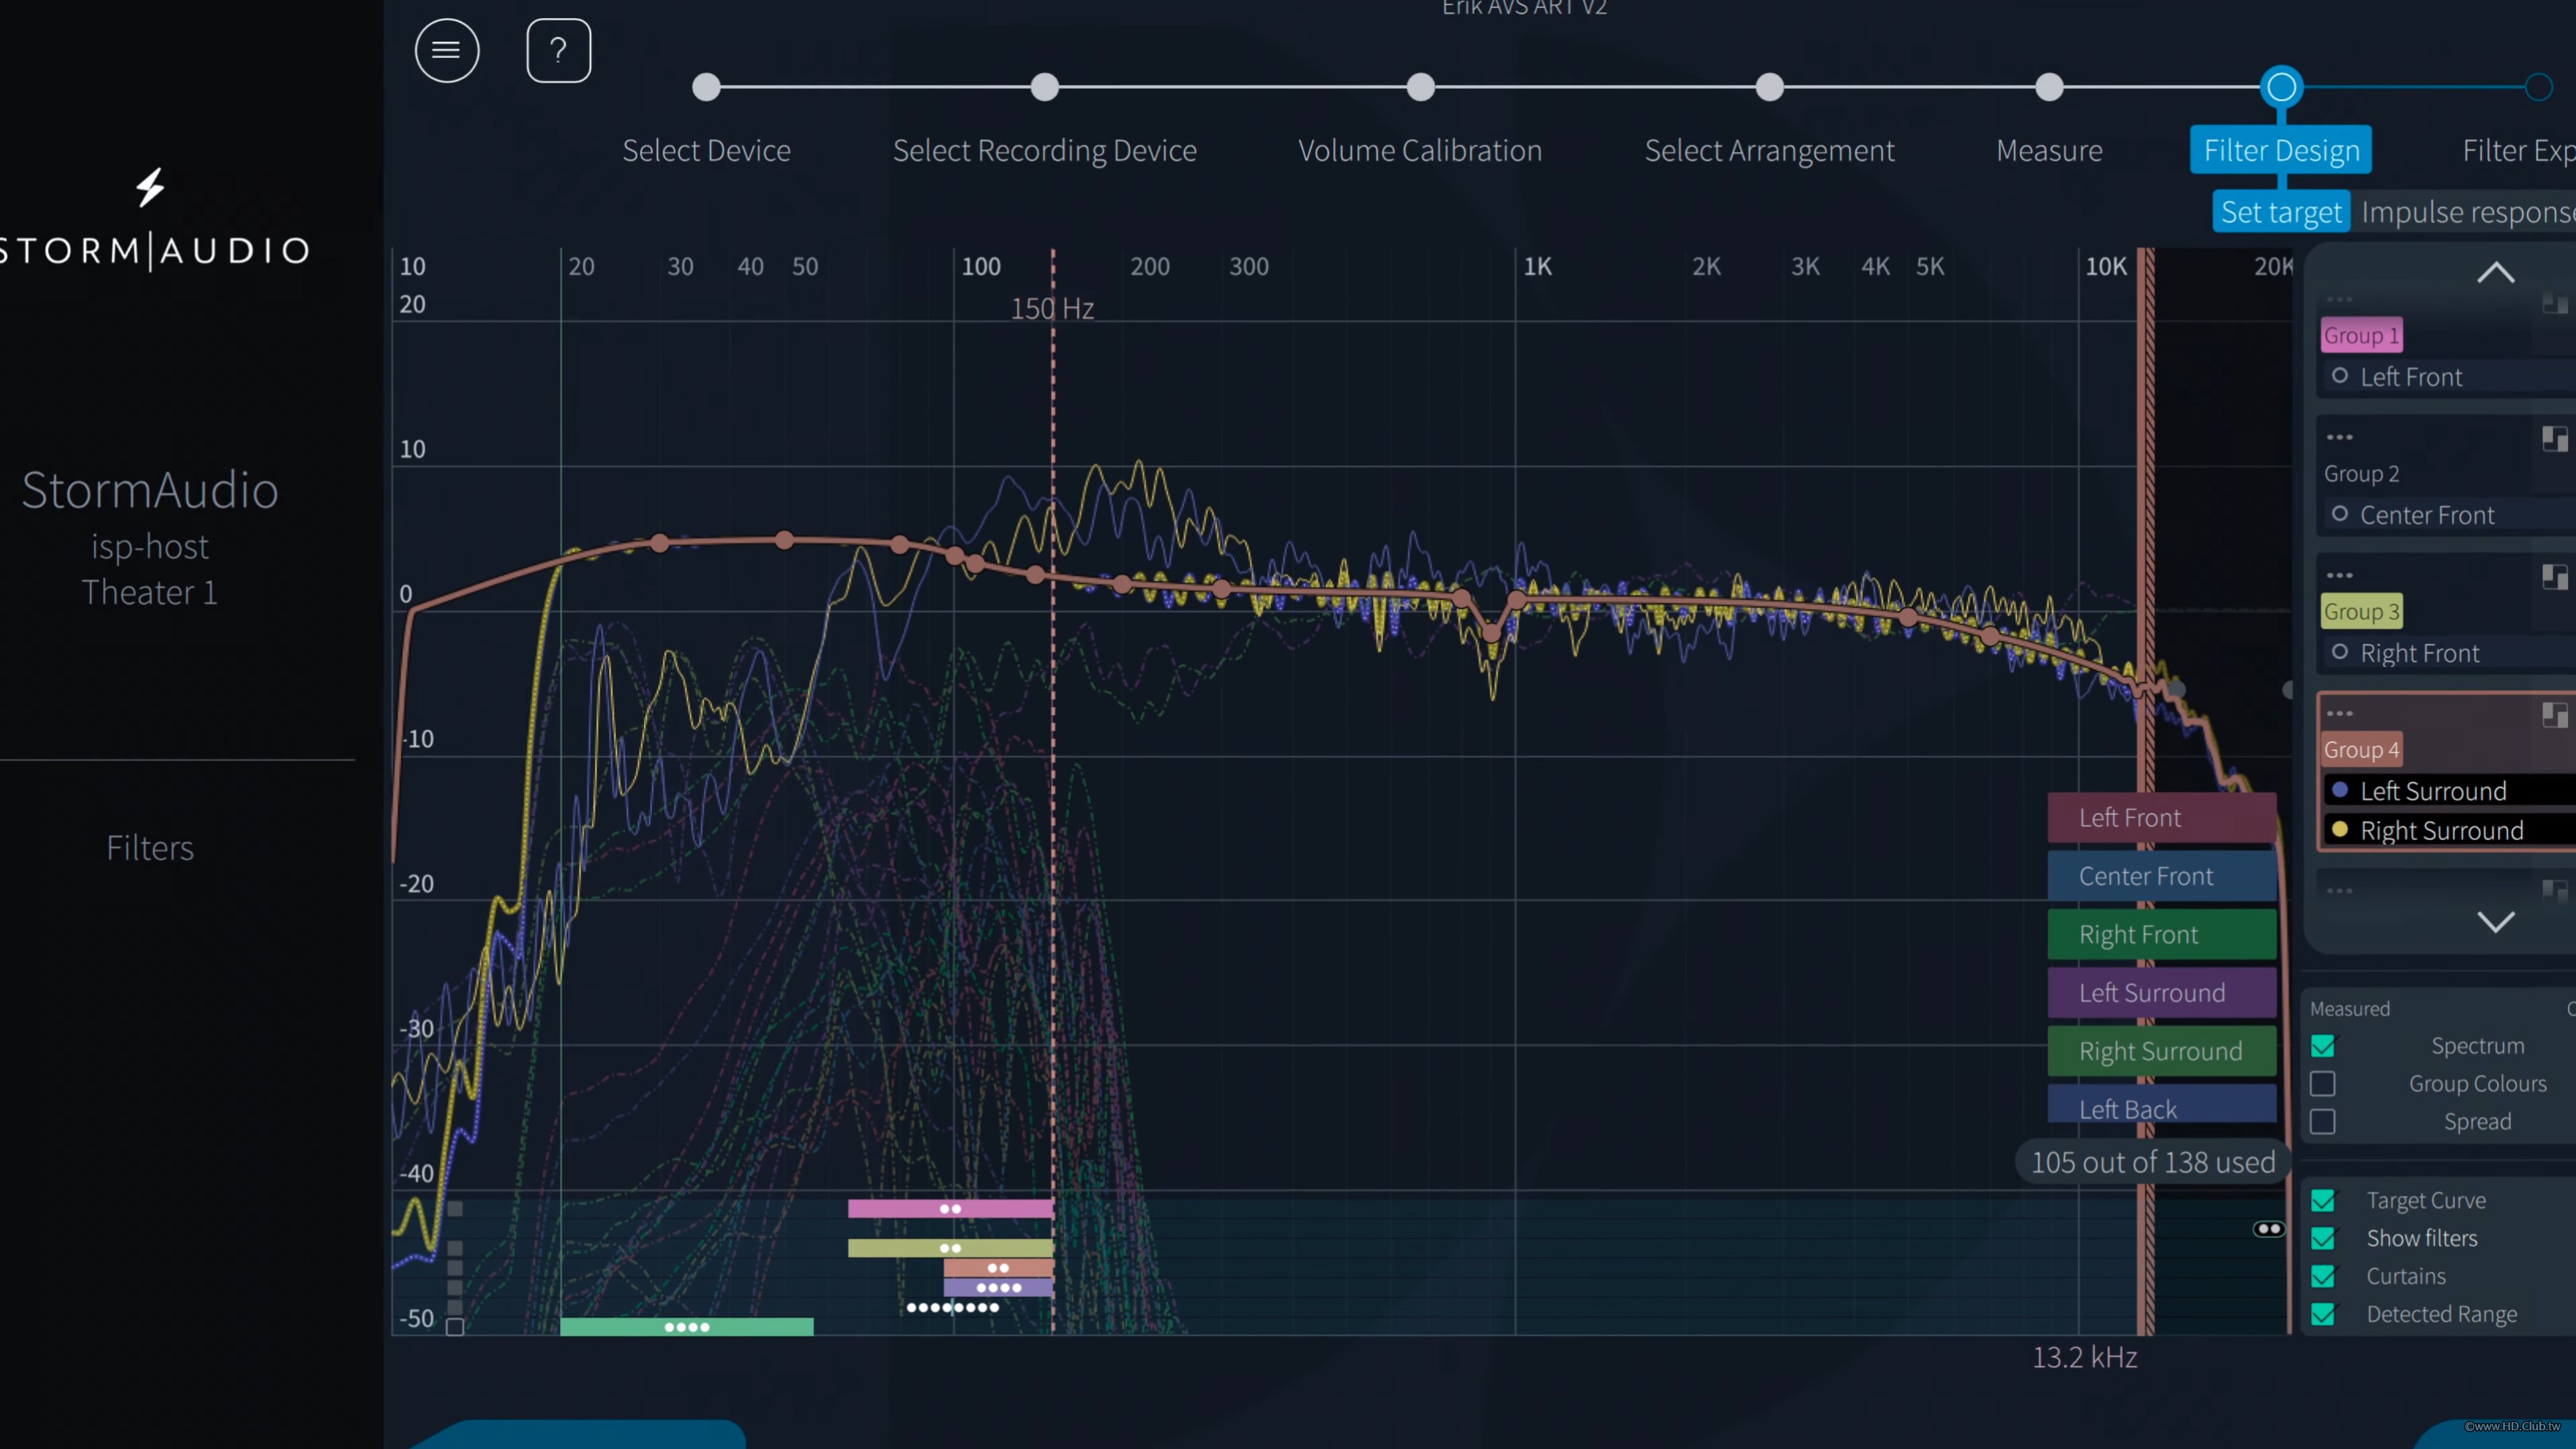Enable the Group Colours checkbox
Viewport: 2576px width, 1449px height.
(x=2323, y=1084)
